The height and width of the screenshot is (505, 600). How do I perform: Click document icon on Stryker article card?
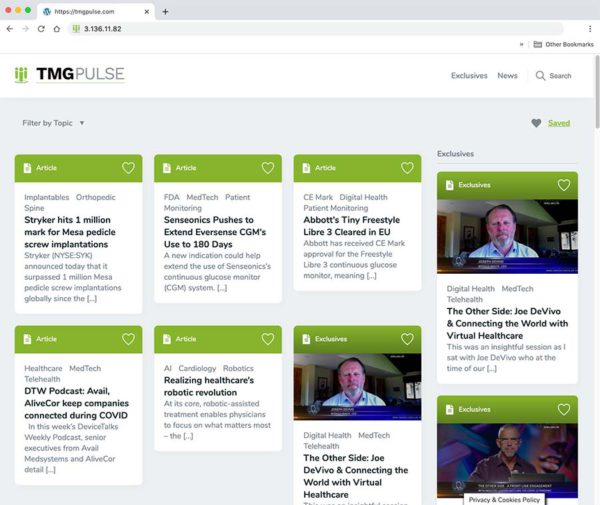click(27, 168)
